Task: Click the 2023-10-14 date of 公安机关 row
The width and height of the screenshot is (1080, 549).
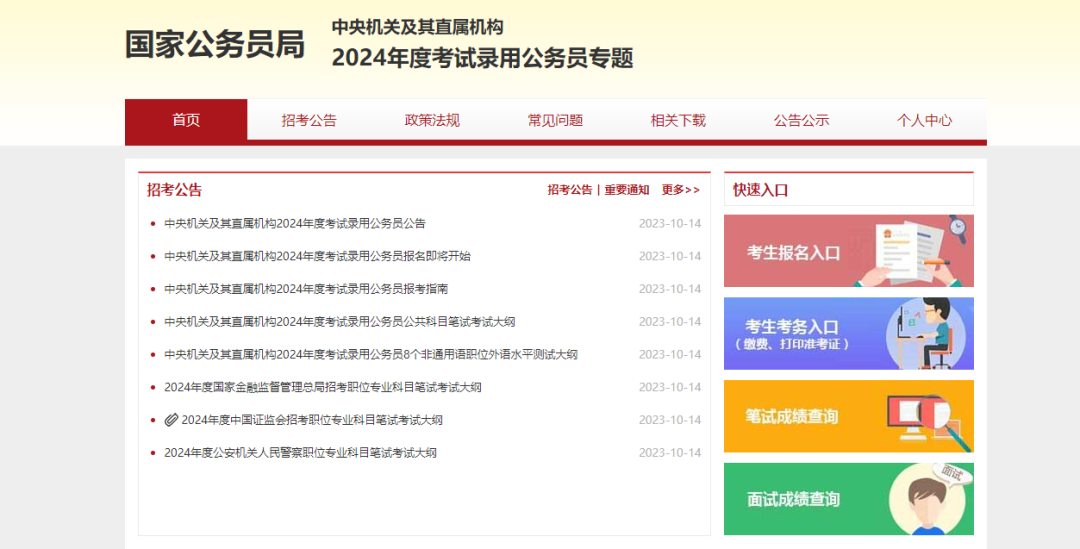Action: point(670,453)
